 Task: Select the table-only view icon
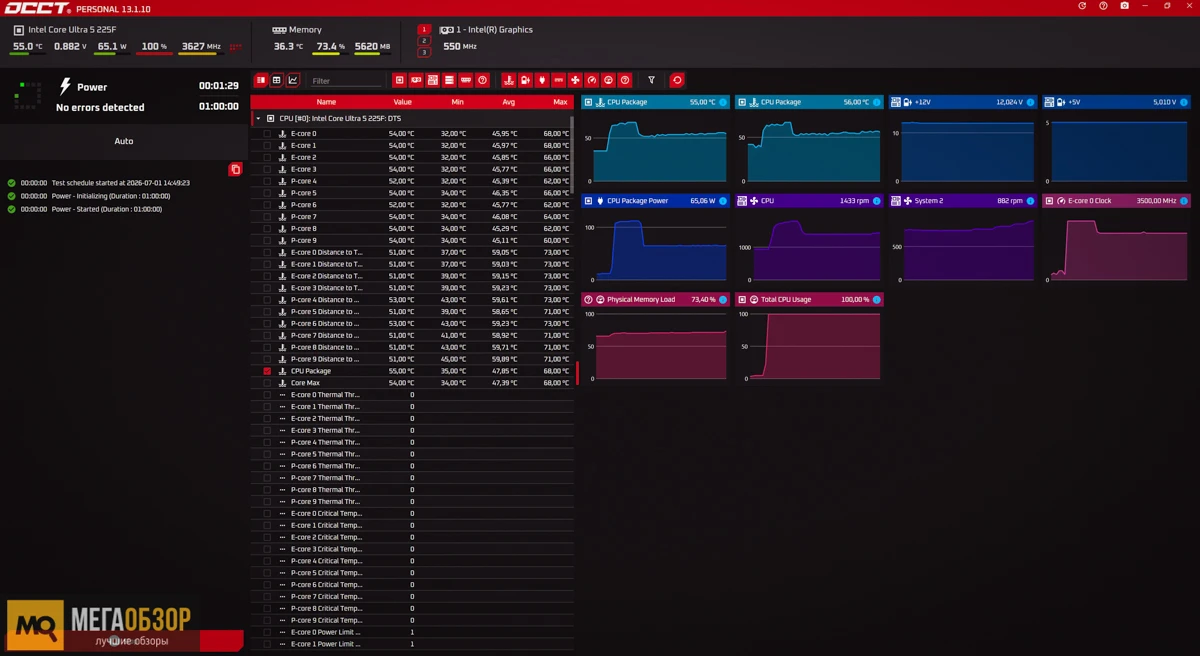point(277,80)
